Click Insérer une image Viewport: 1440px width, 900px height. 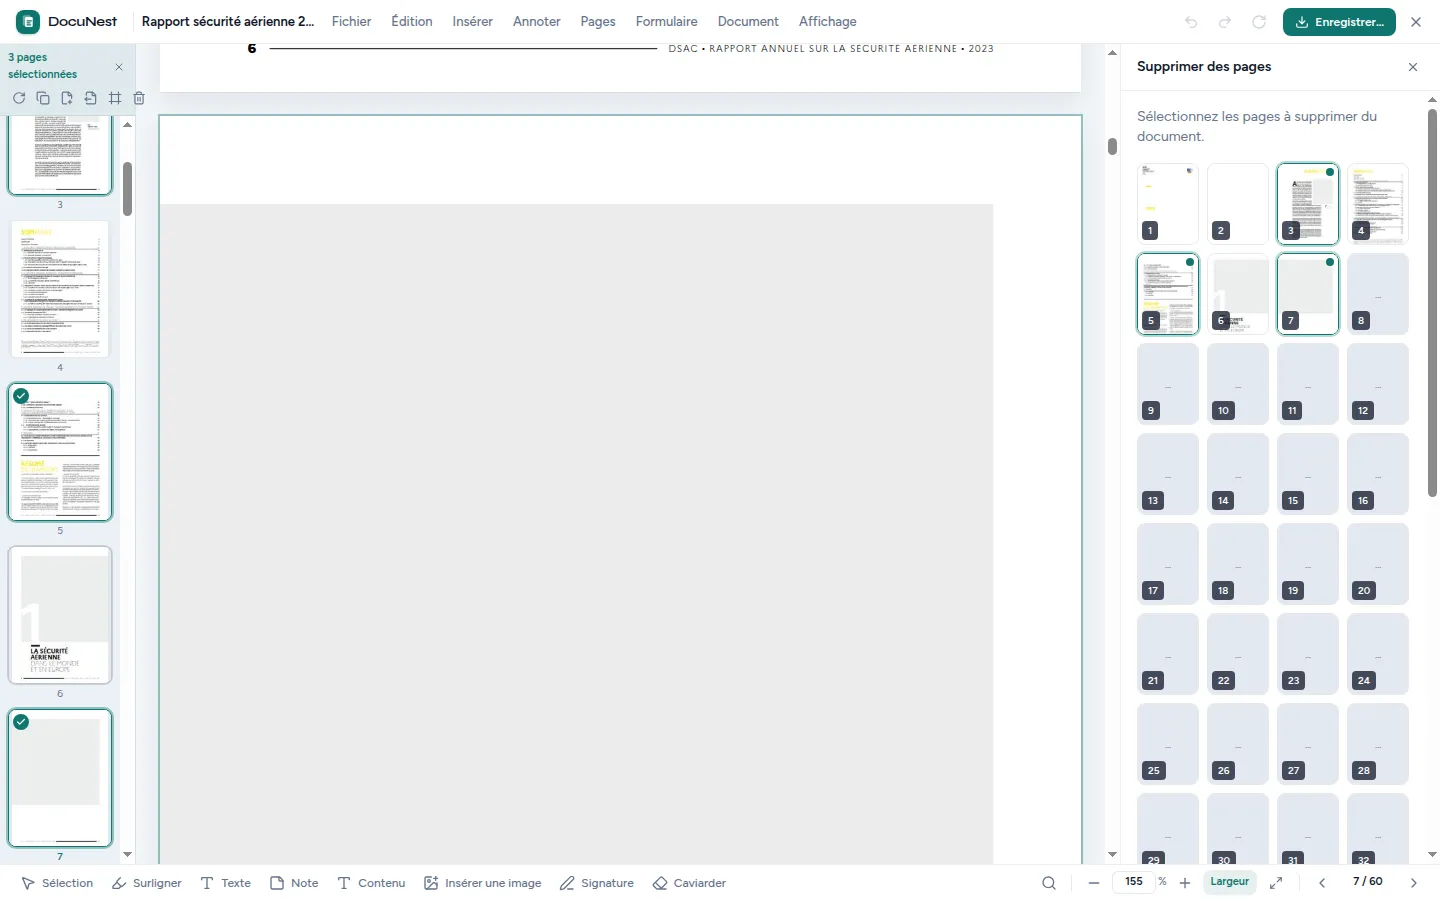[x=483, y=883]
